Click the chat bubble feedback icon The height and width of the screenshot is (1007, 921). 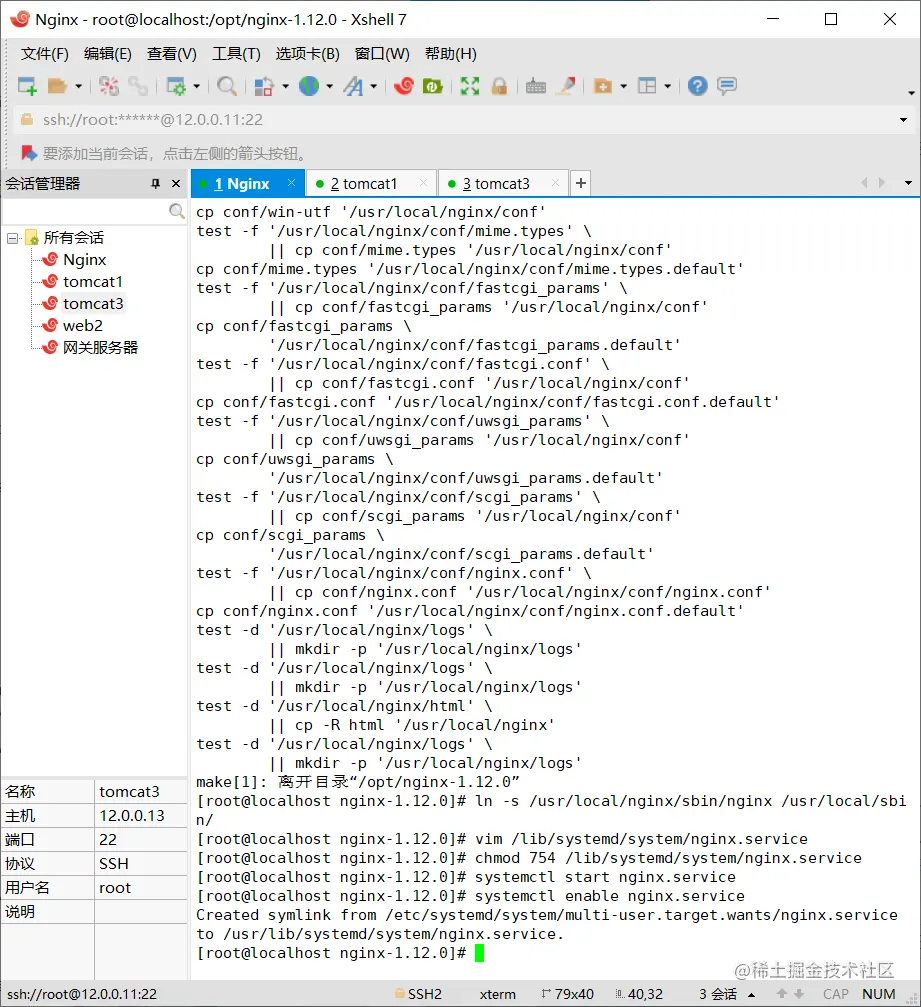coord(726,86)
